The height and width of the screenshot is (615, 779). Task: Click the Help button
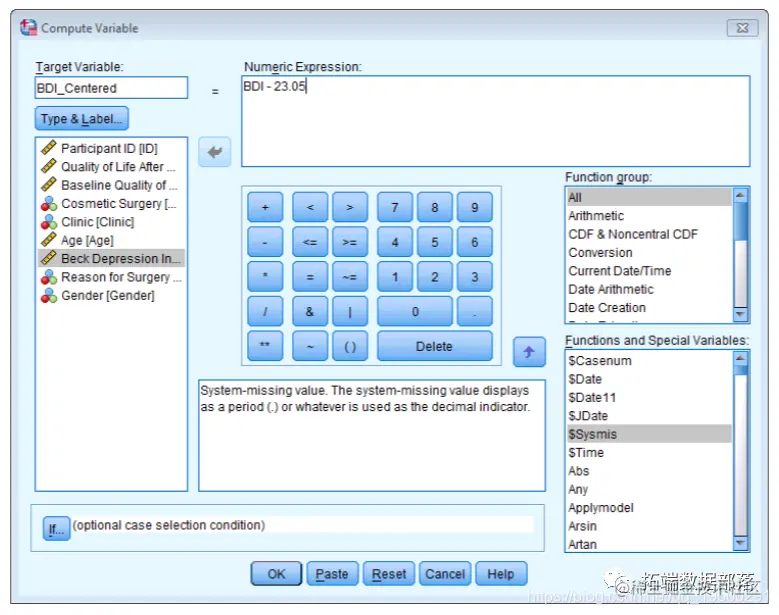click(501, 574)
